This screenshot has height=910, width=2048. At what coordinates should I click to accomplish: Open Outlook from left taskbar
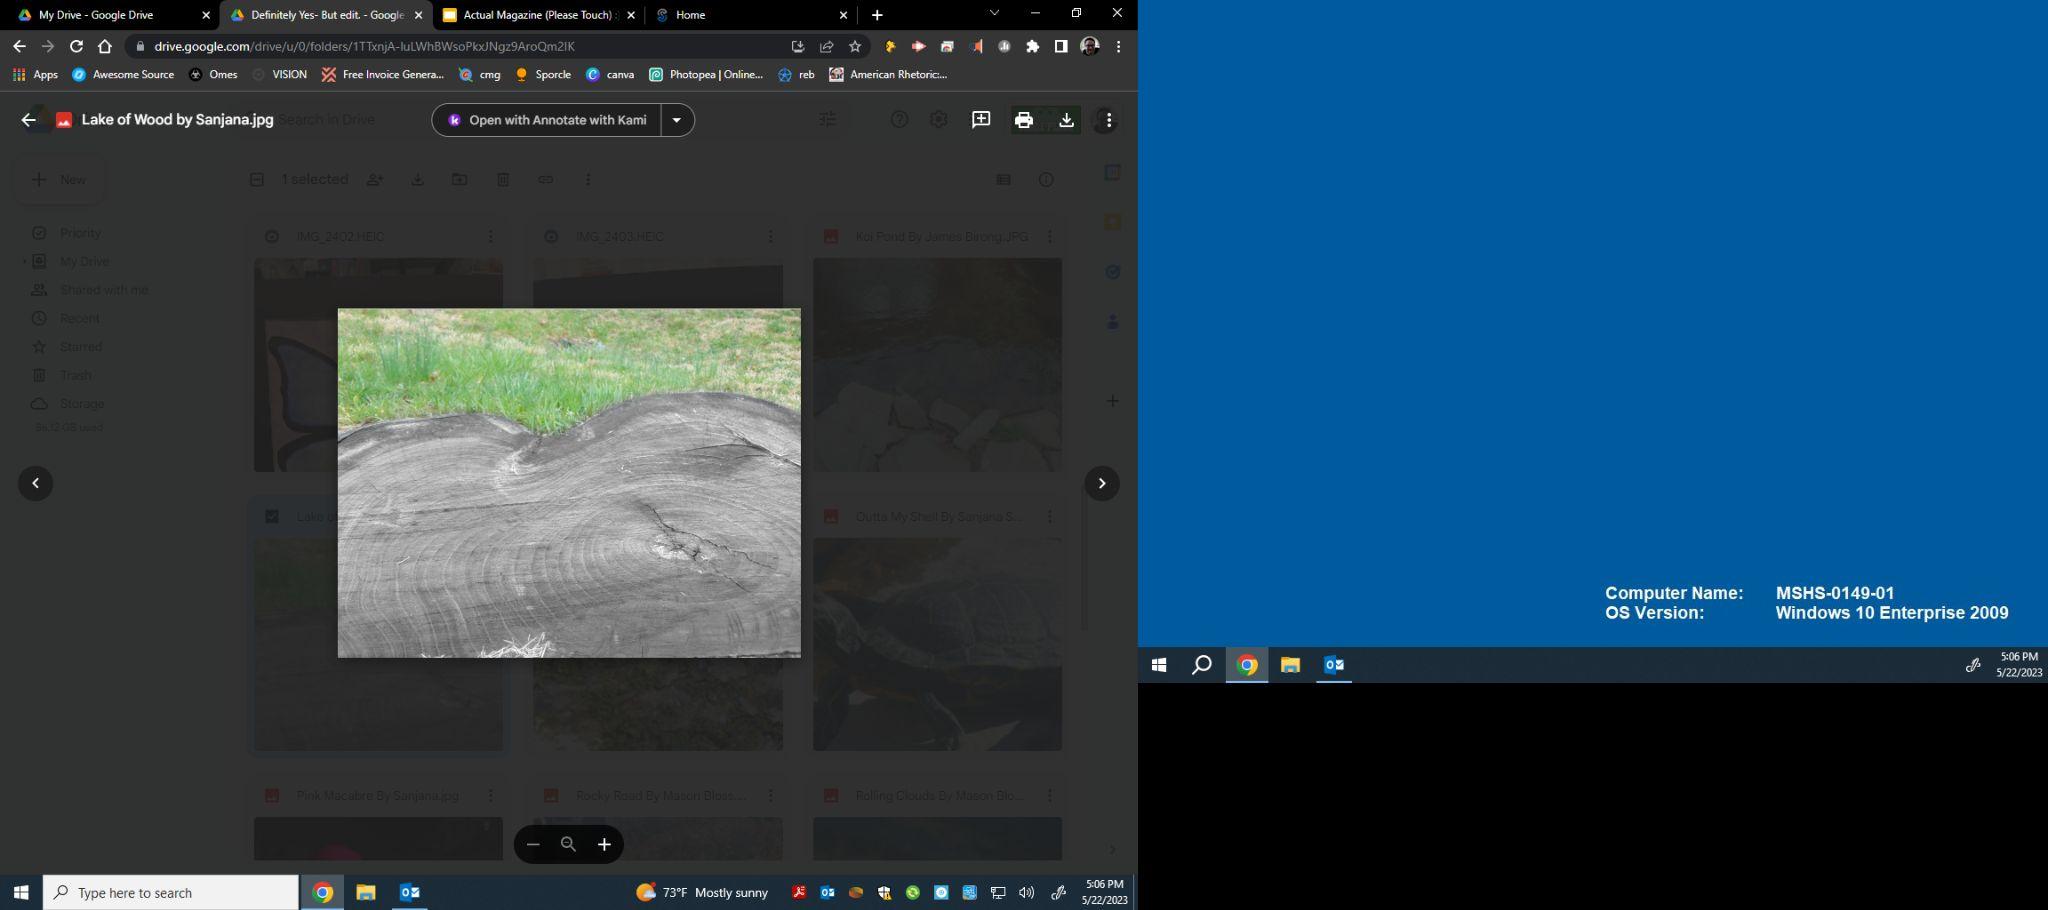coord(410,893)
